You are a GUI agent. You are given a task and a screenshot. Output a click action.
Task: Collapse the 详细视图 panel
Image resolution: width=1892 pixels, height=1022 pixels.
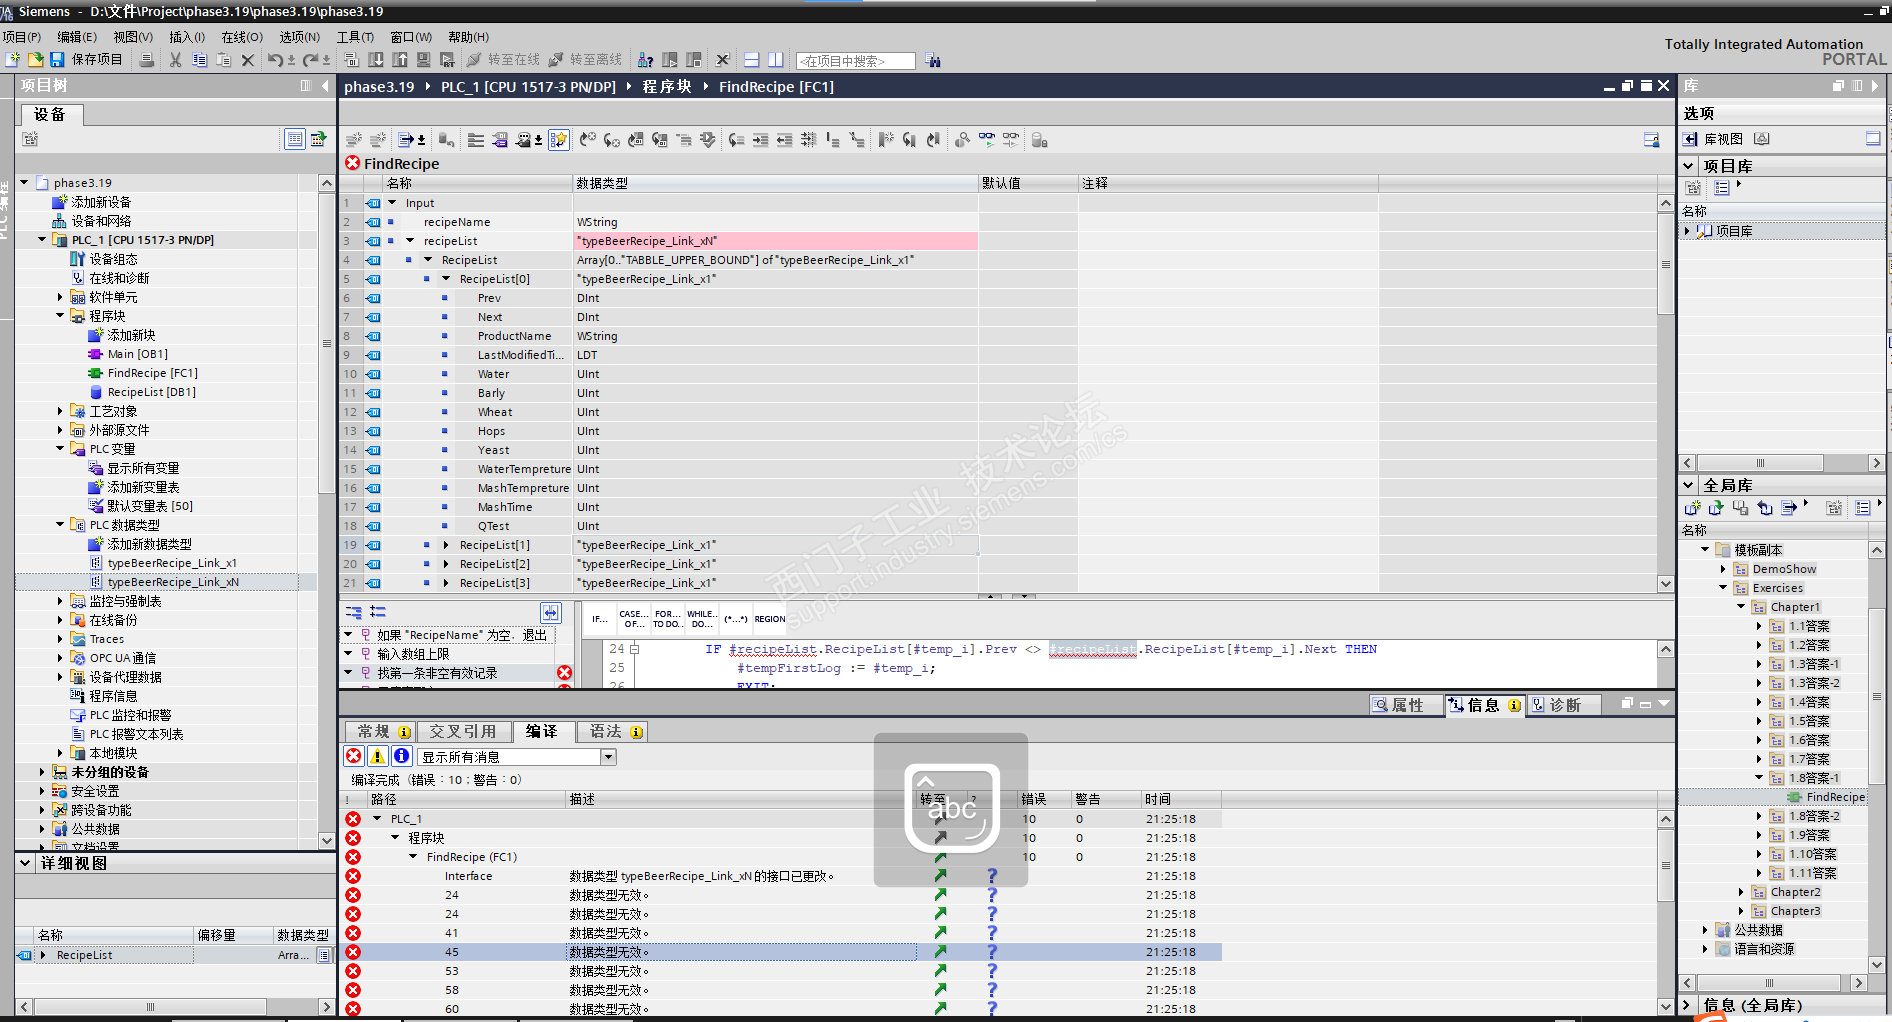(x=25, y=862)
